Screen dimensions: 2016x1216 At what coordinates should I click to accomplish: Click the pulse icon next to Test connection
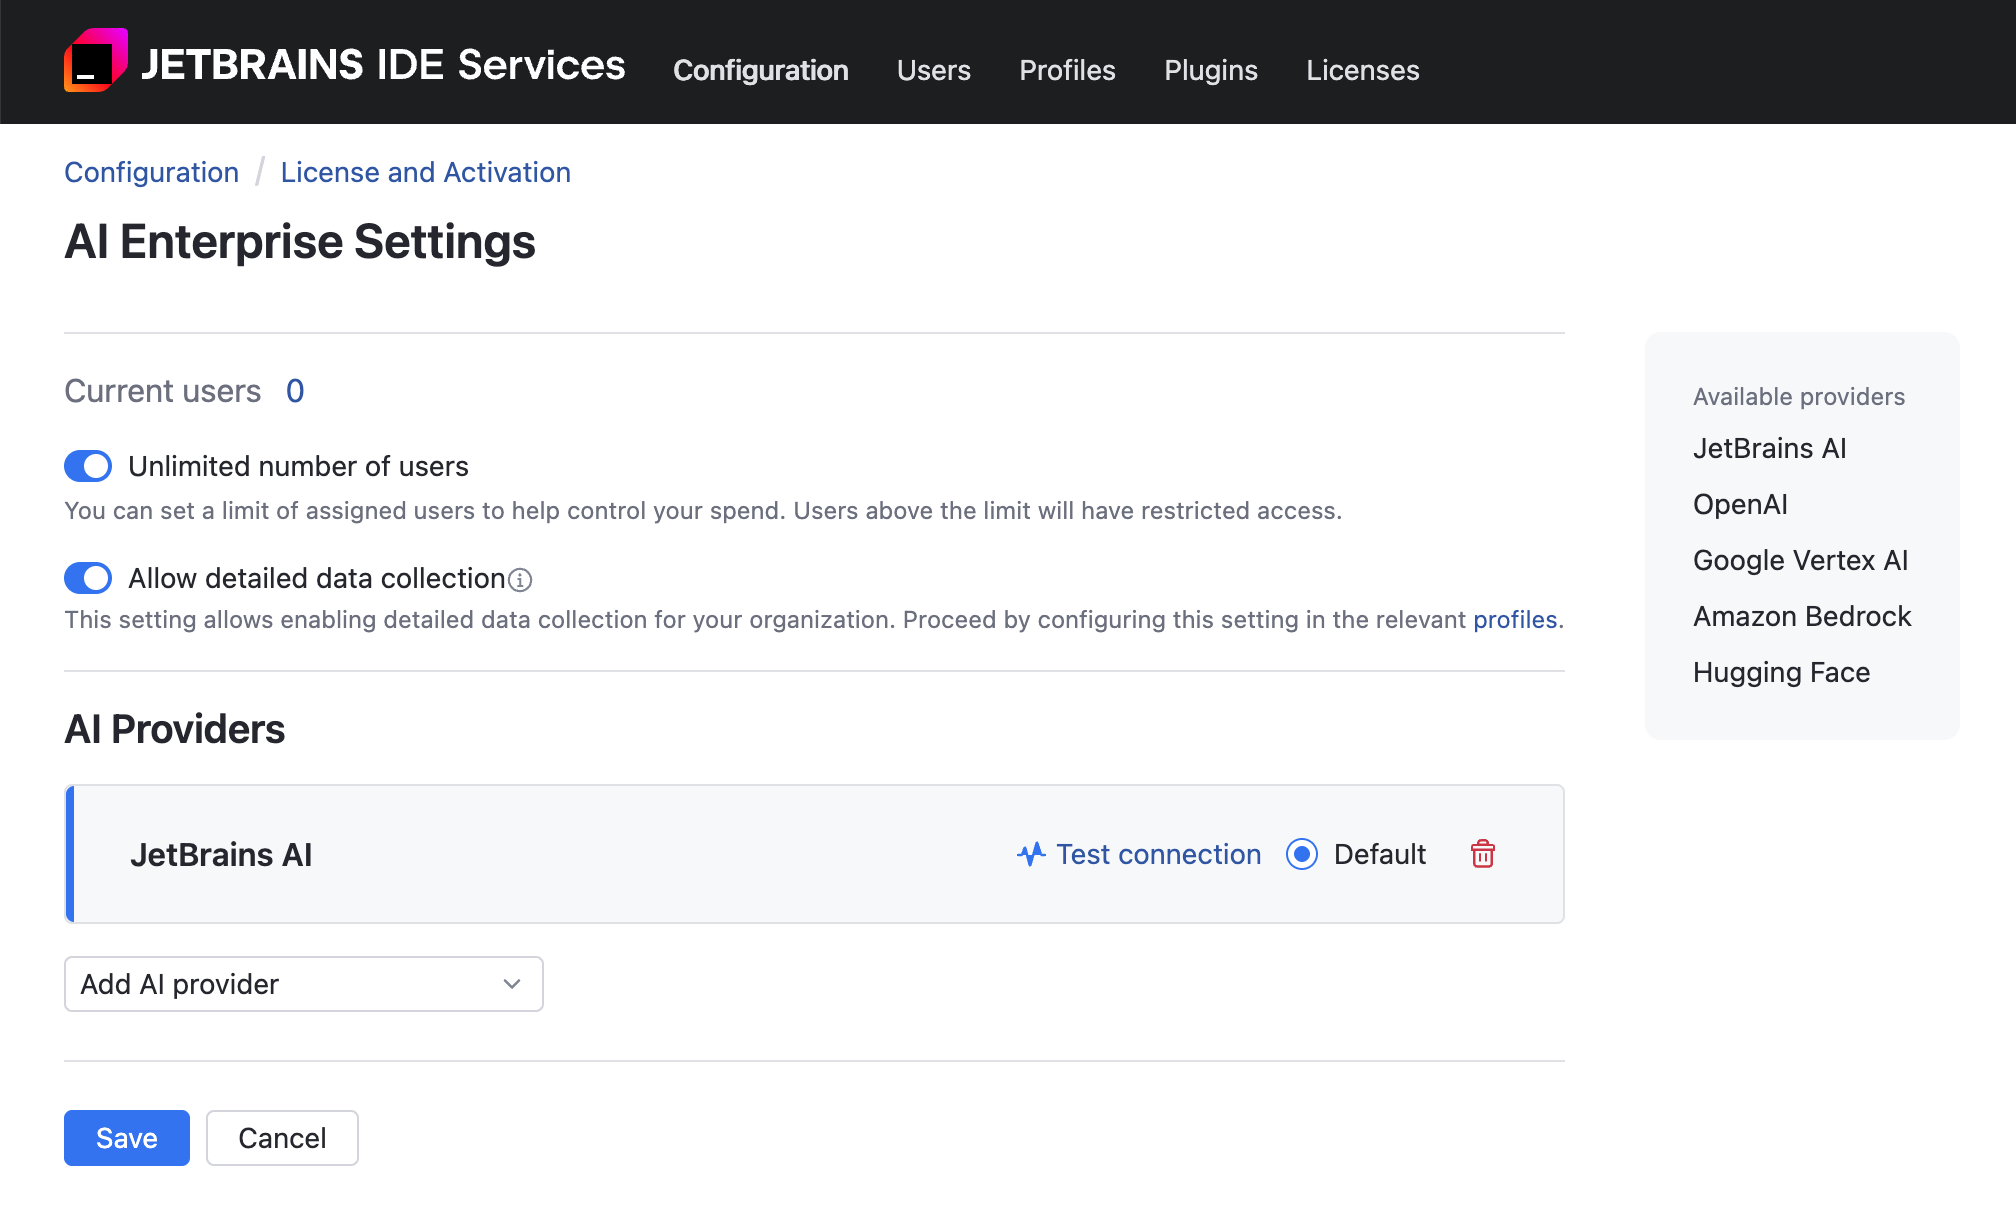1031,854
